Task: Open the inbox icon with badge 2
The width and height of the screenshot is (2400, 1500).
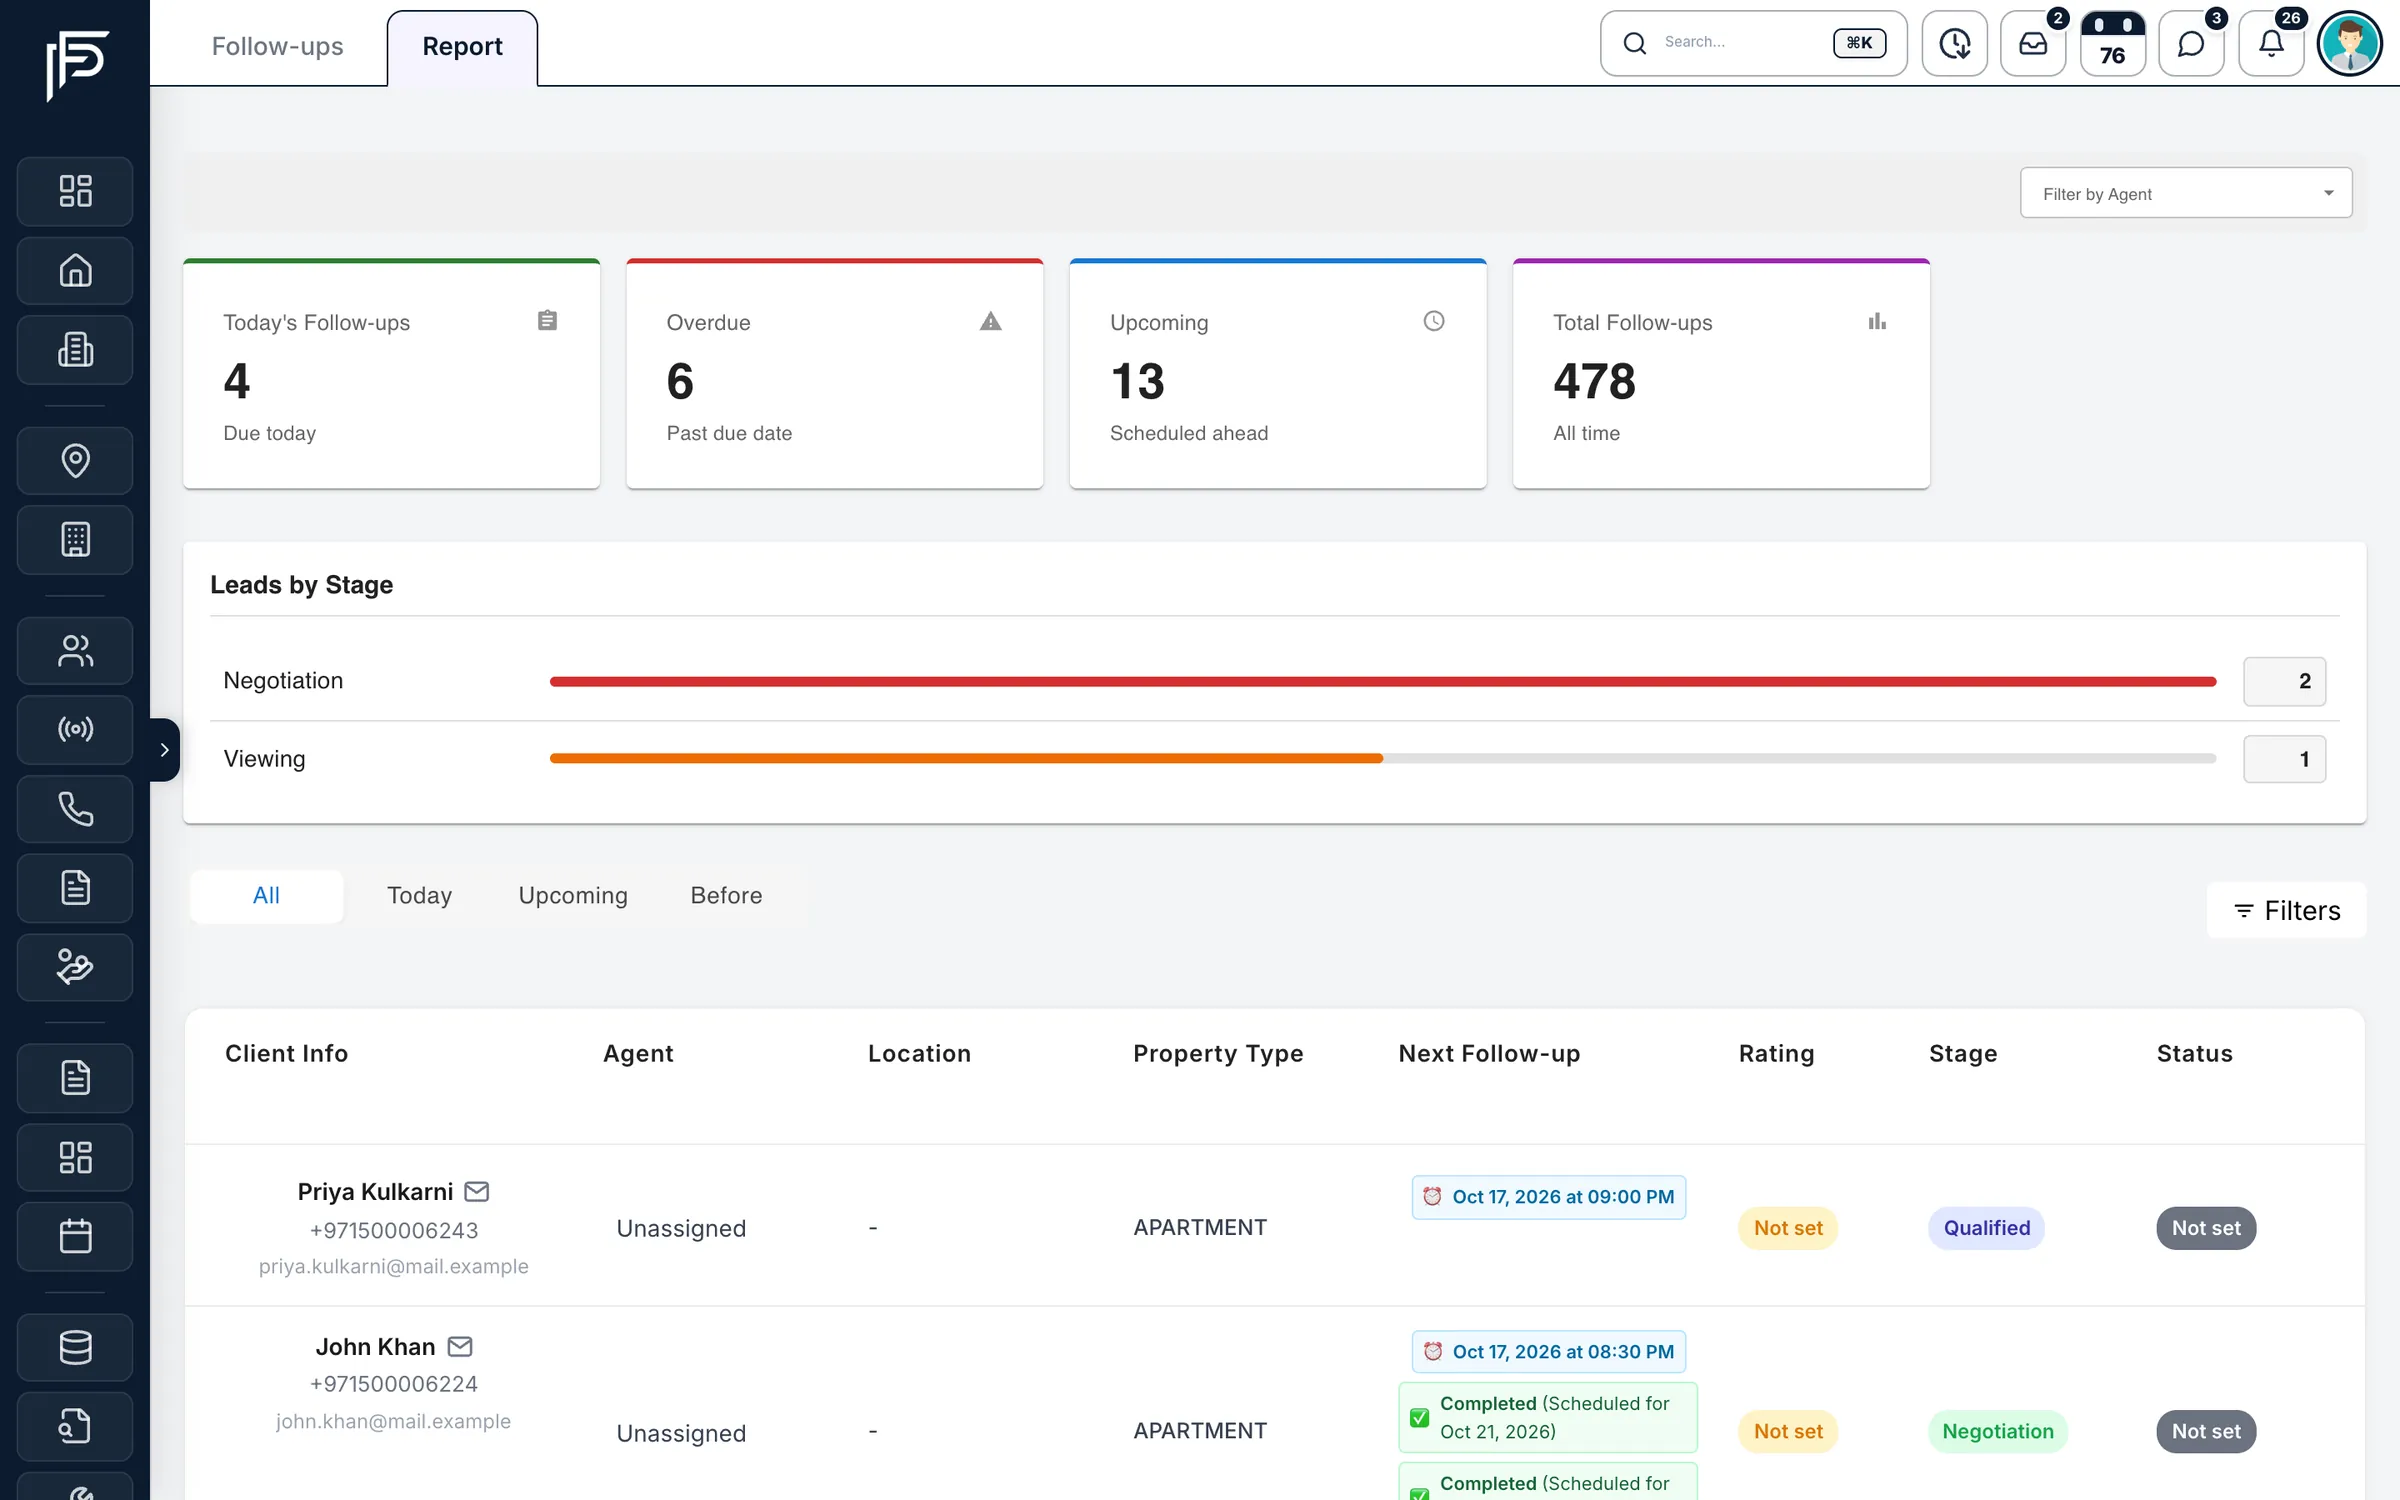Action: point(2033,43)
